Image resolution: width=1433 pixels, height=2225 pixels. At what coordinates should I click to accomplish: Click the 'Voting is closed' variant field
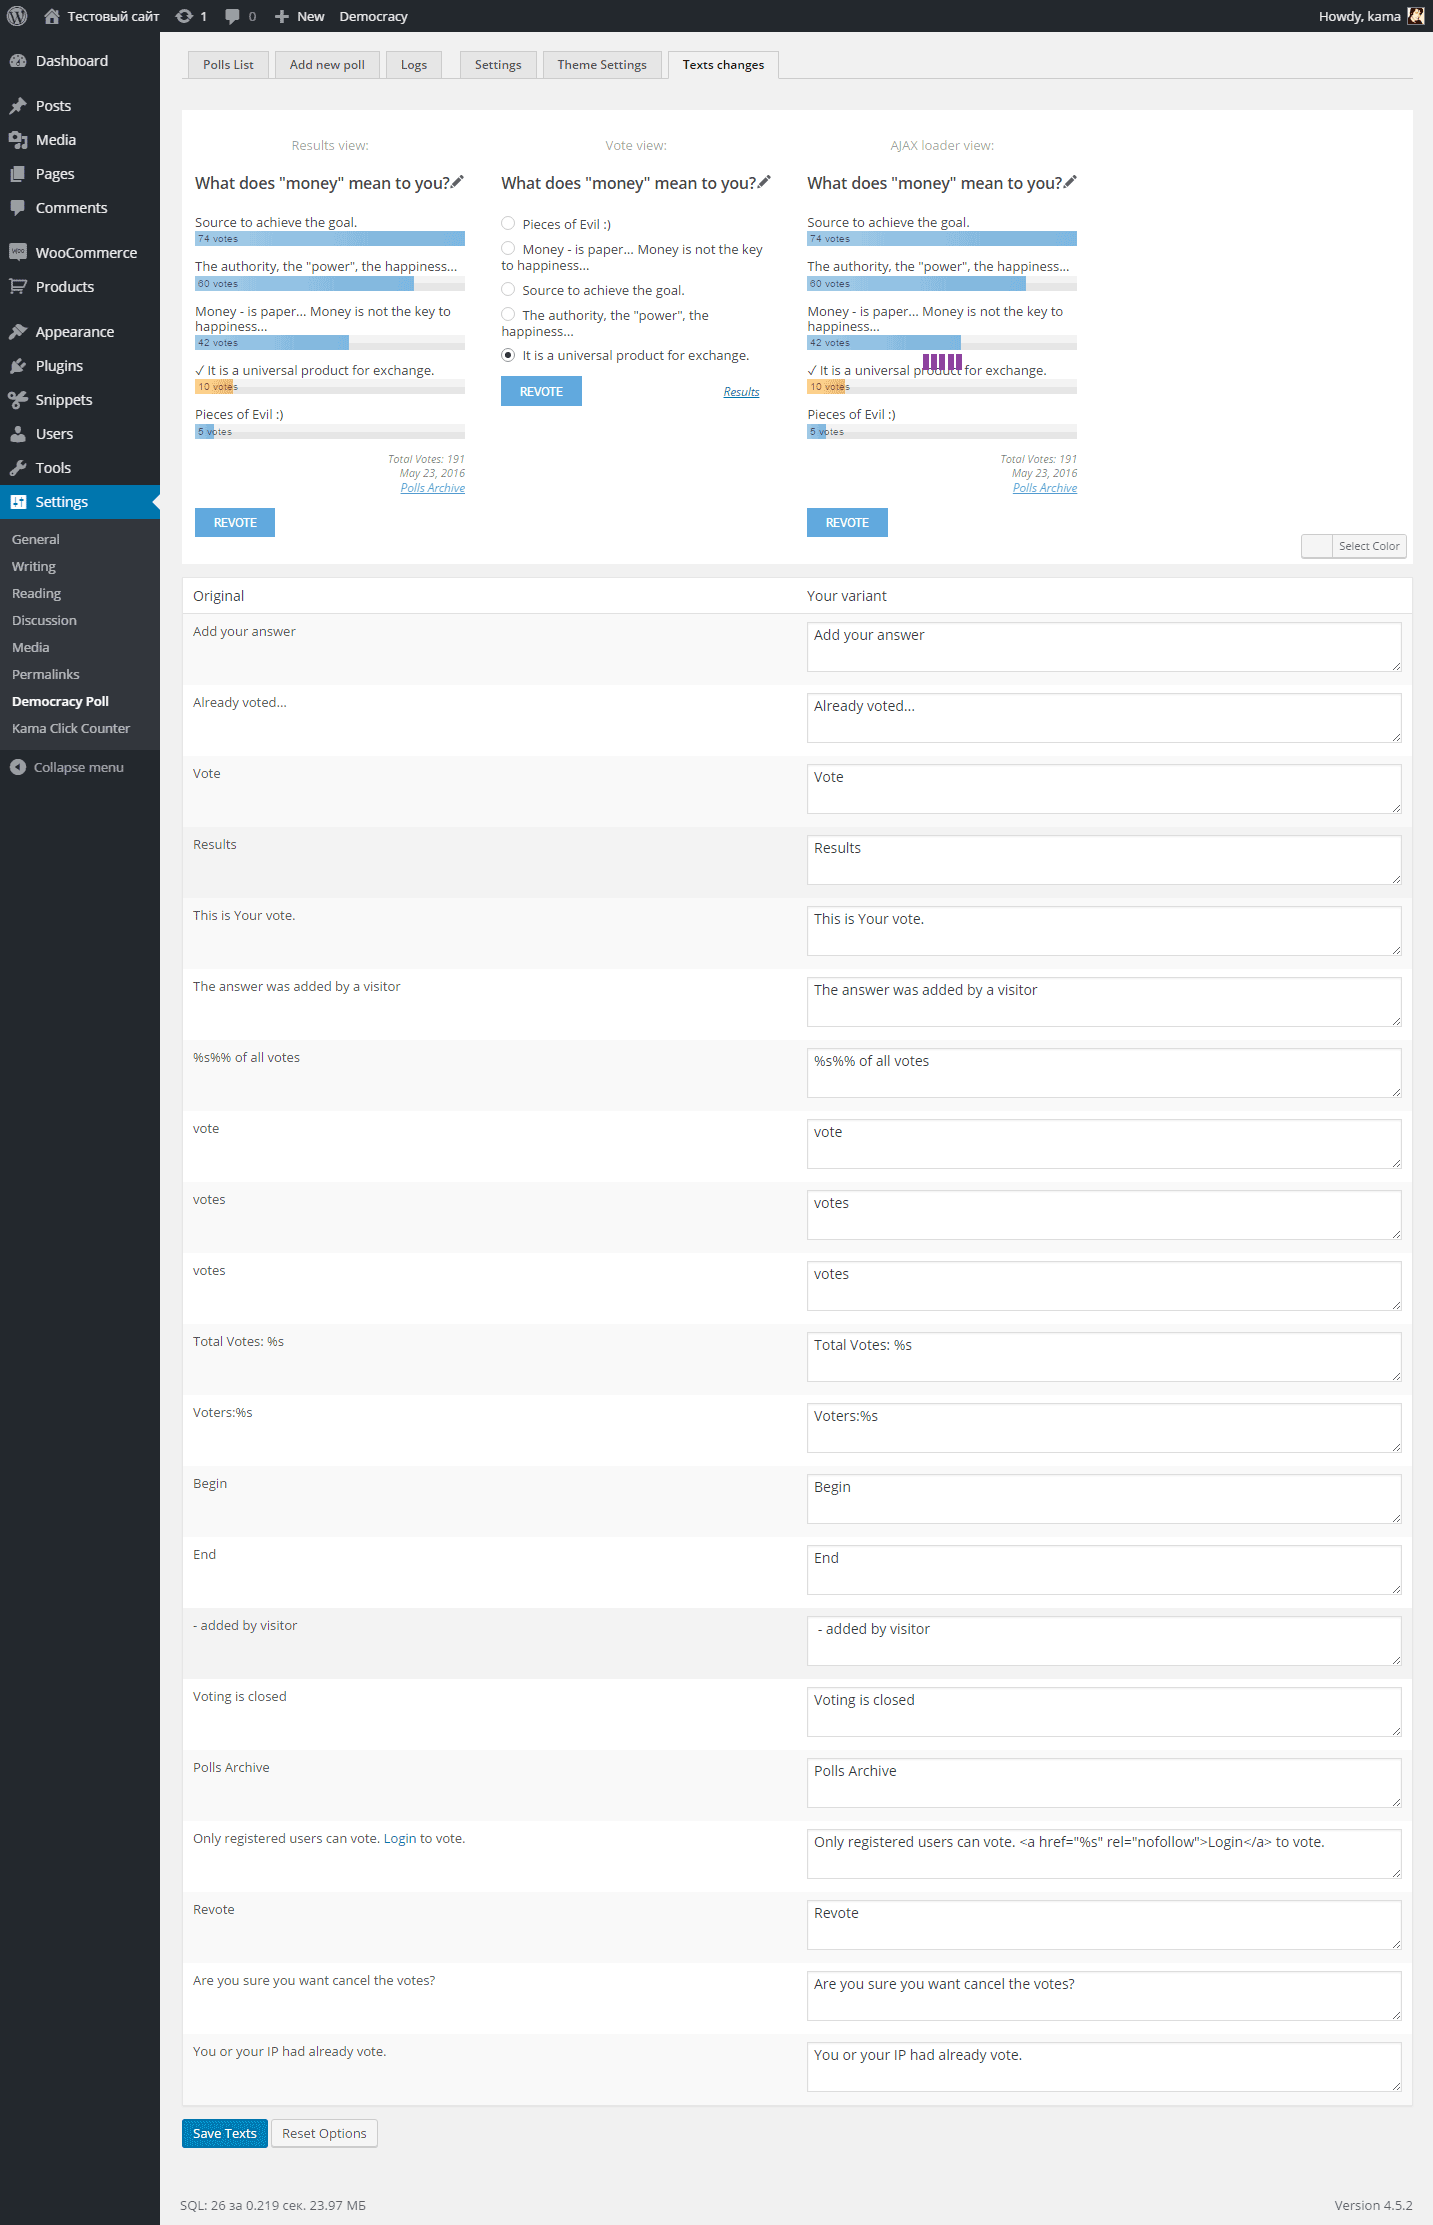coord(1104,1712)
